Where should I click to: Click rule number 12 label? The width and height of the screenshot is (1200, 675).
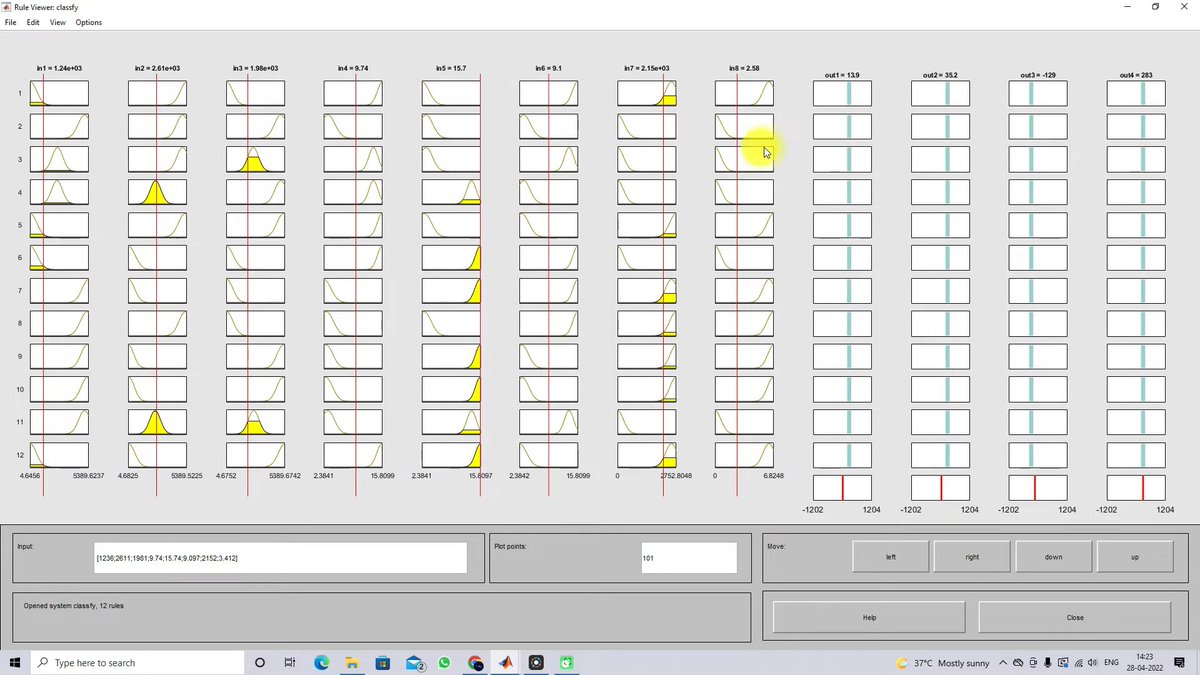[20, 455]
